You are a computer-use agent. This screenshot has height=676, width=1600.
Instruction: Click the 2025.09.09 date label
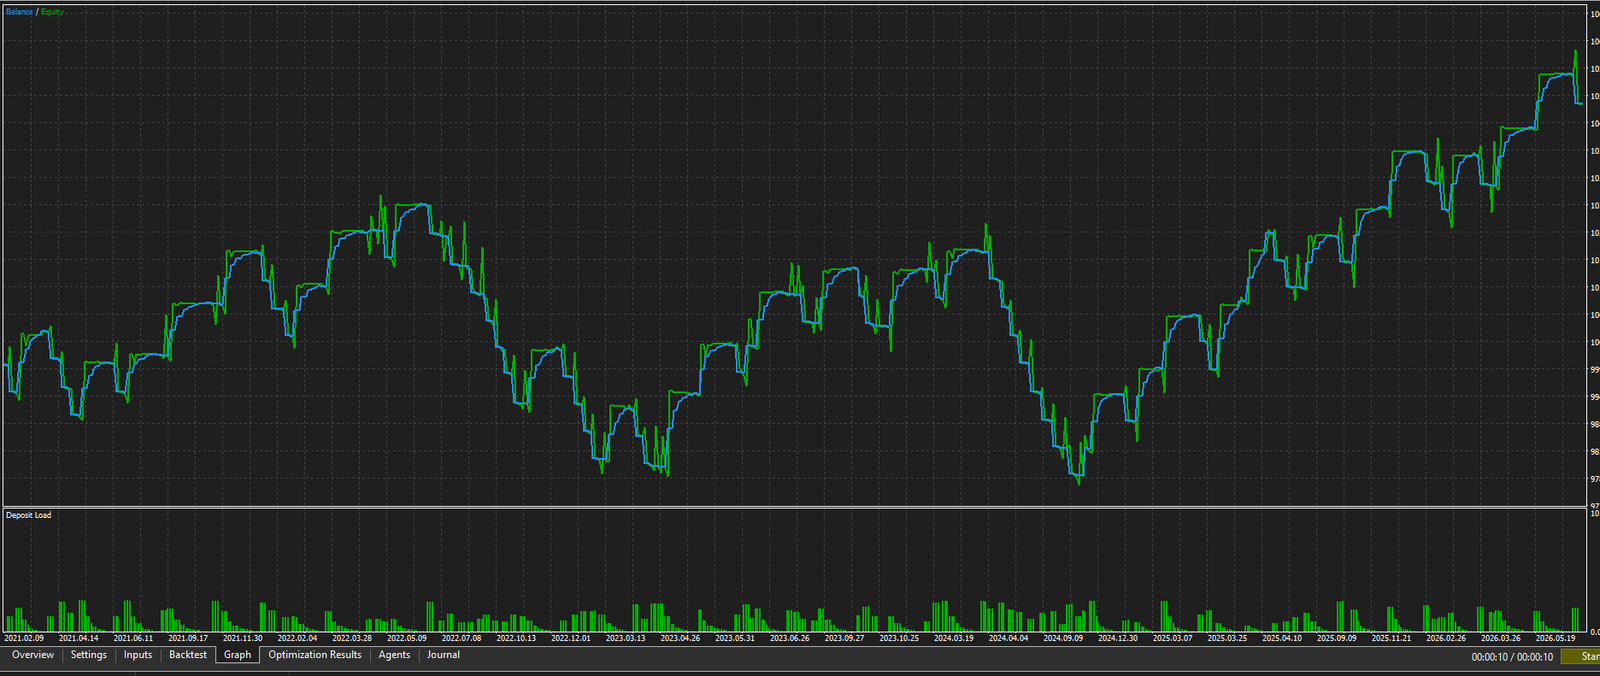point(1336,638)
